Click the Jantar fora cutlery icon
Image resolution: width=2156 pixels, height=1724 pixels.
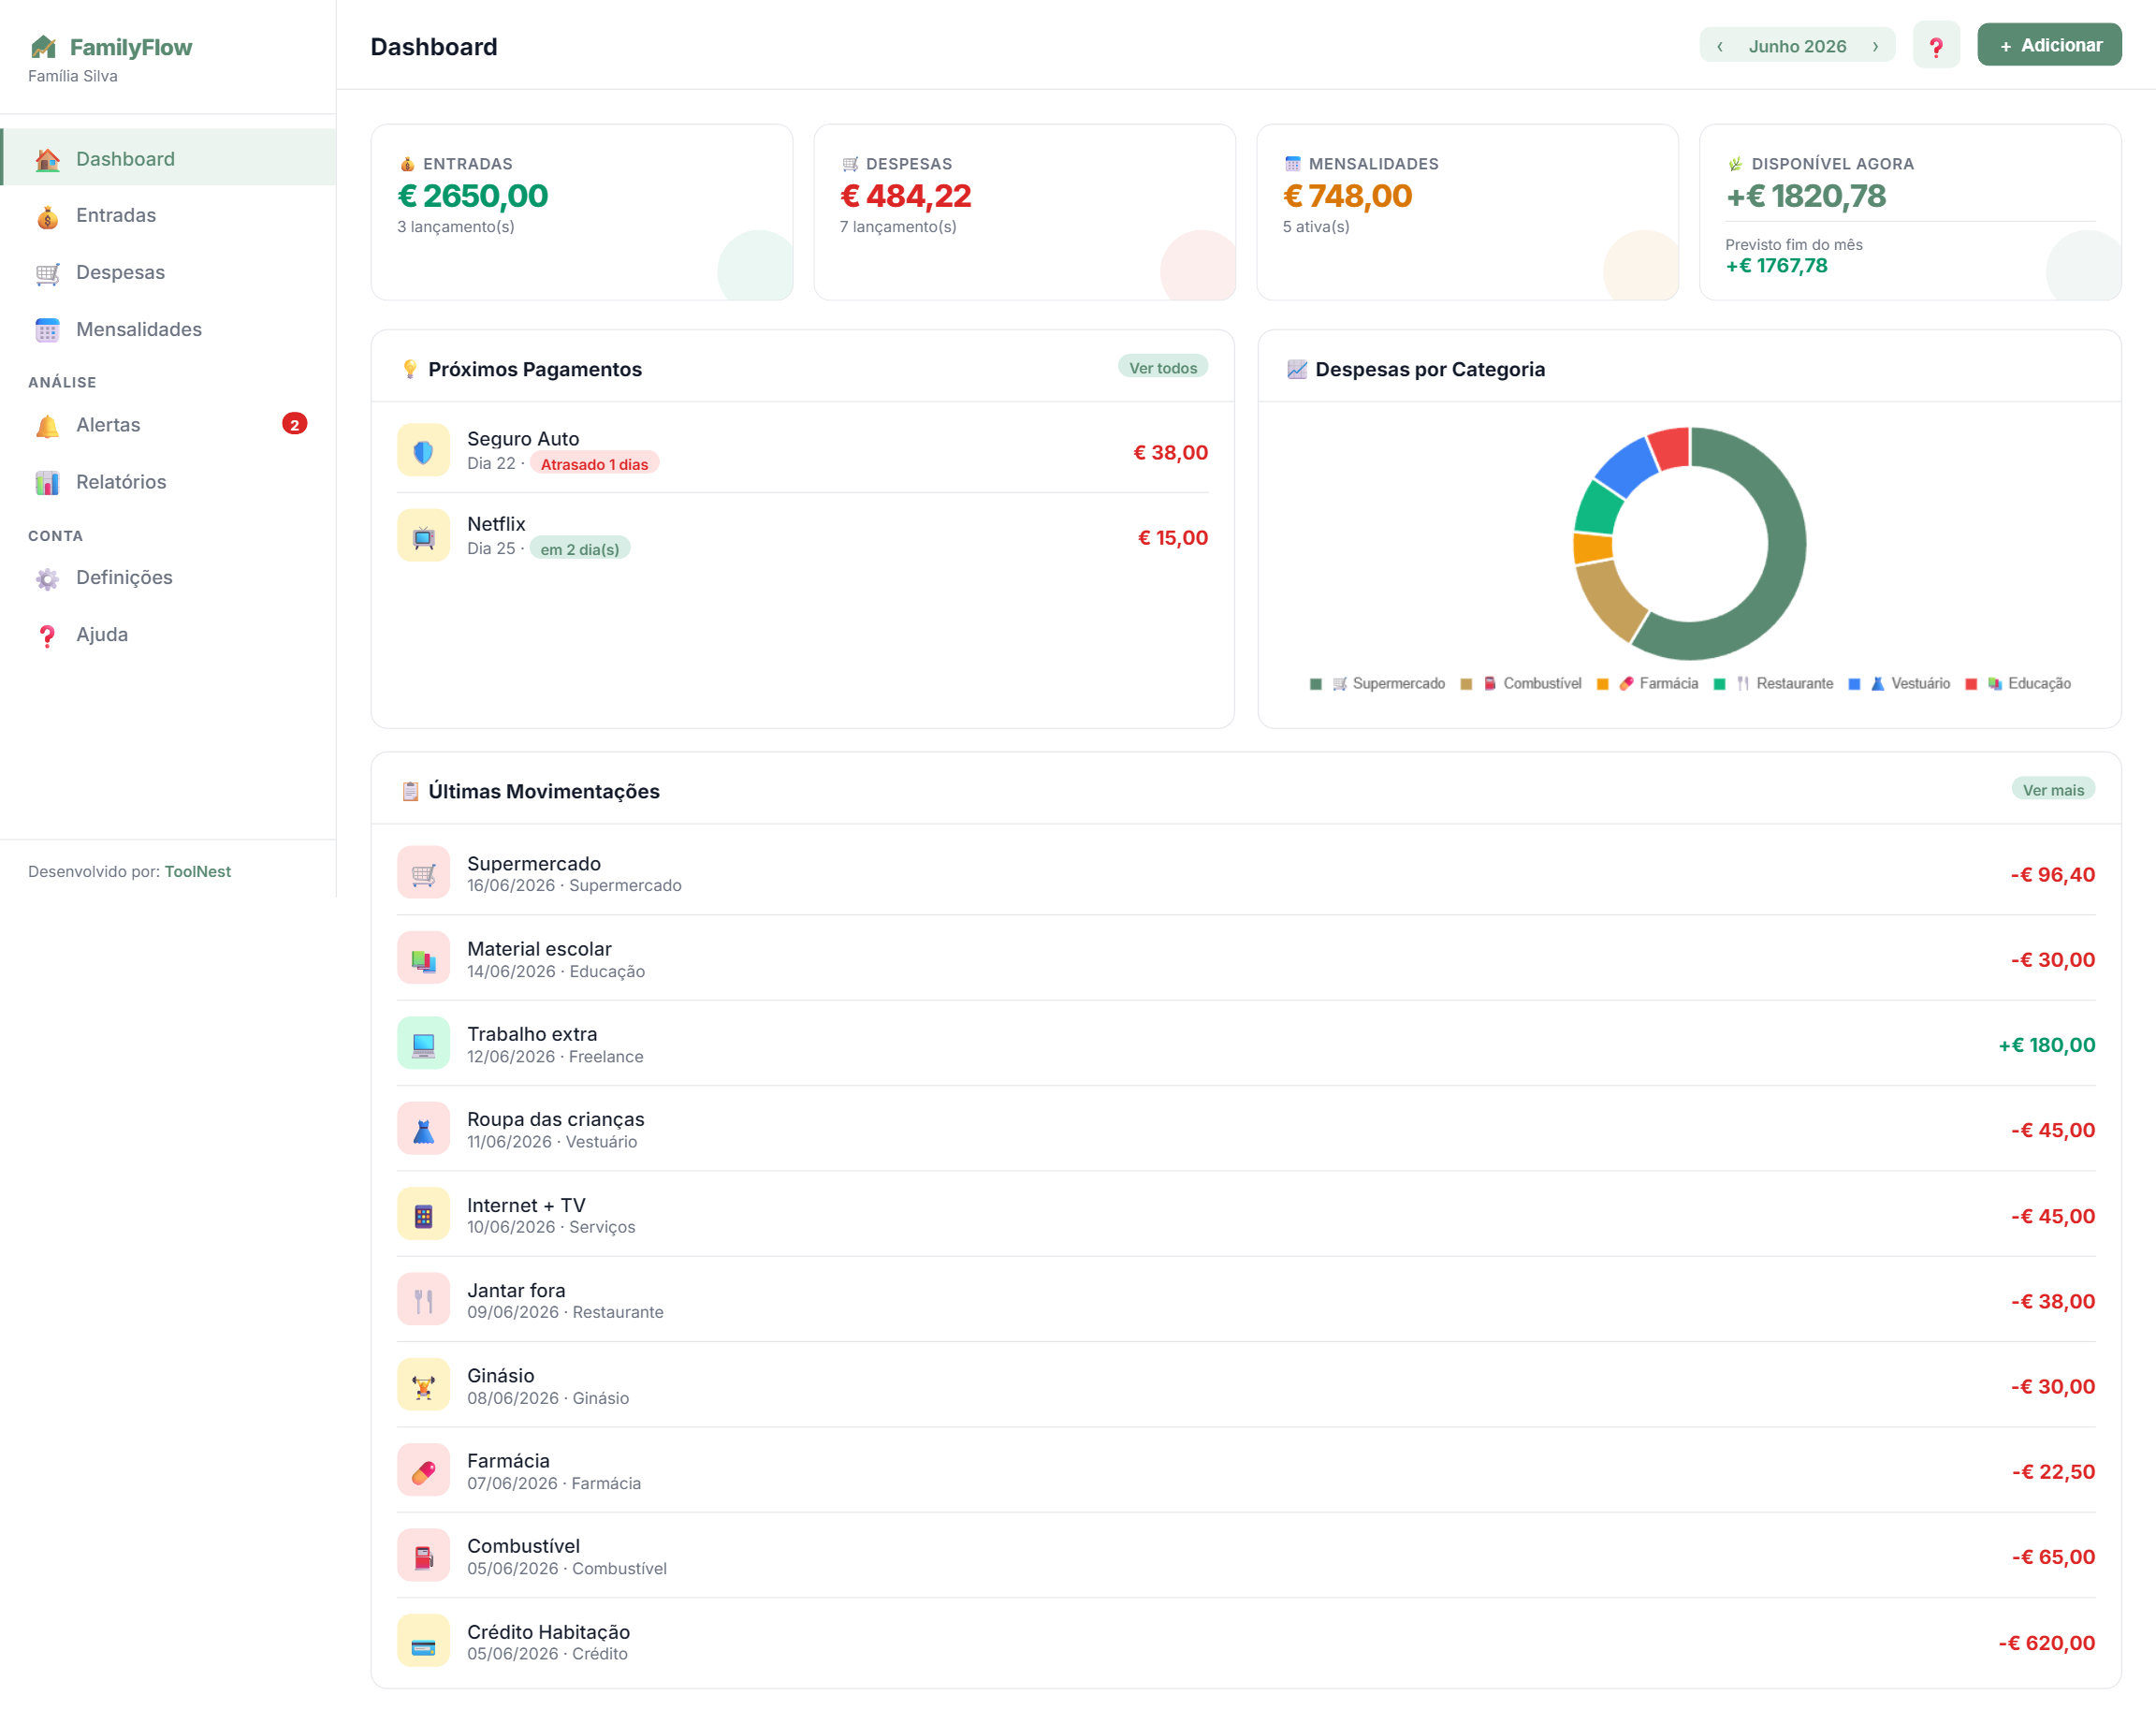click(x=423, y=1300)
